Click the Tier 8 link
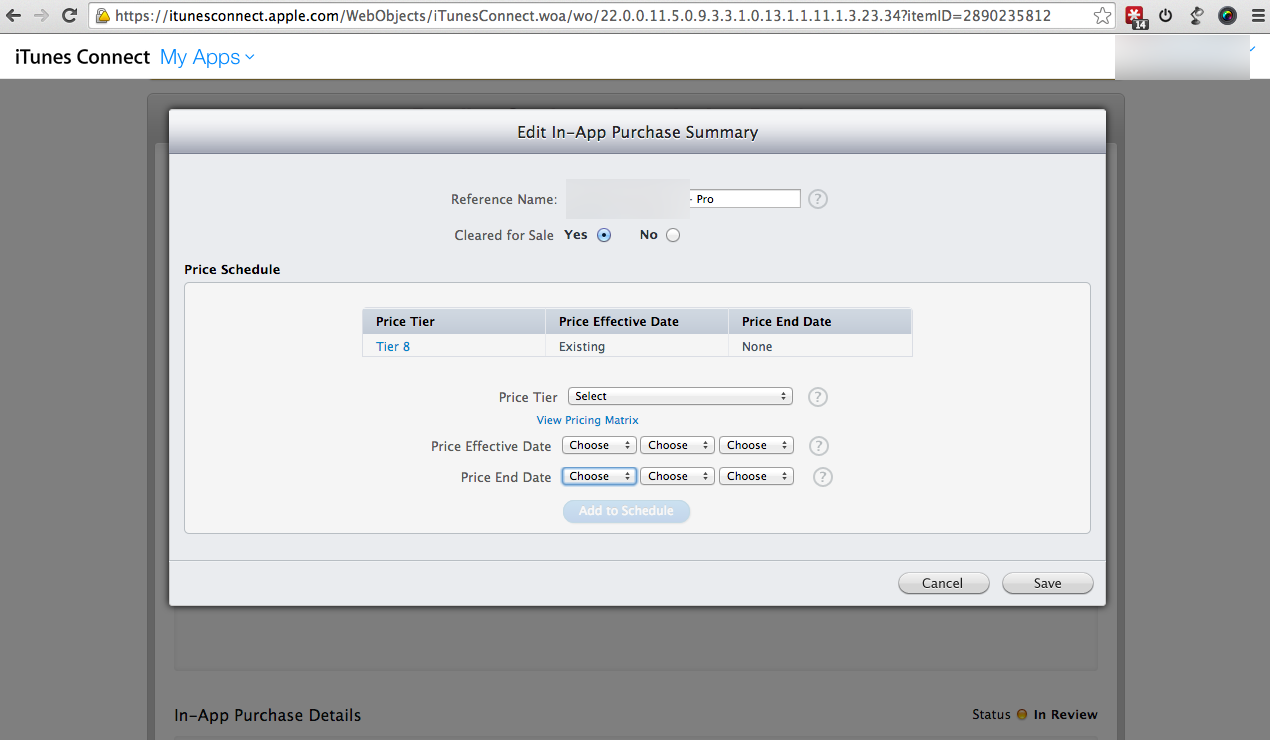The height and width of the screenshot is (740, 1270). (393, 347)
